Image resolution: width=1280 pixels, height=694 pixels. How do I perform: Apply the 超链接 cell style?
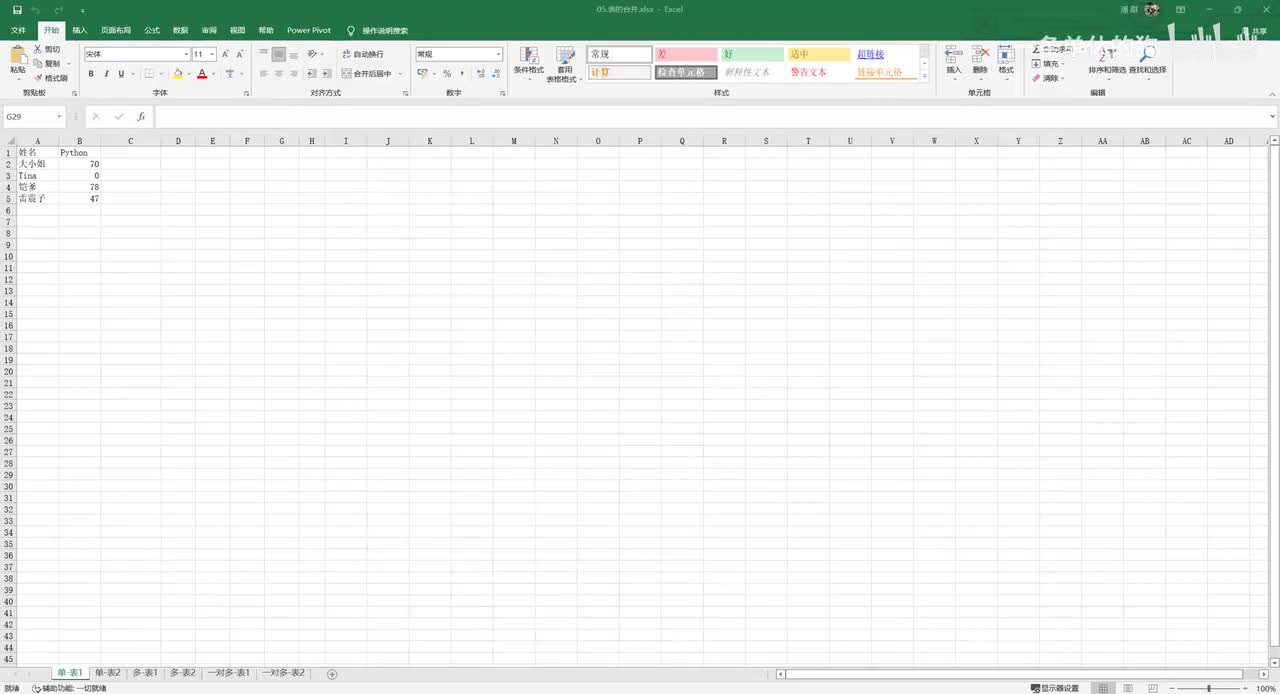(886, 54)
